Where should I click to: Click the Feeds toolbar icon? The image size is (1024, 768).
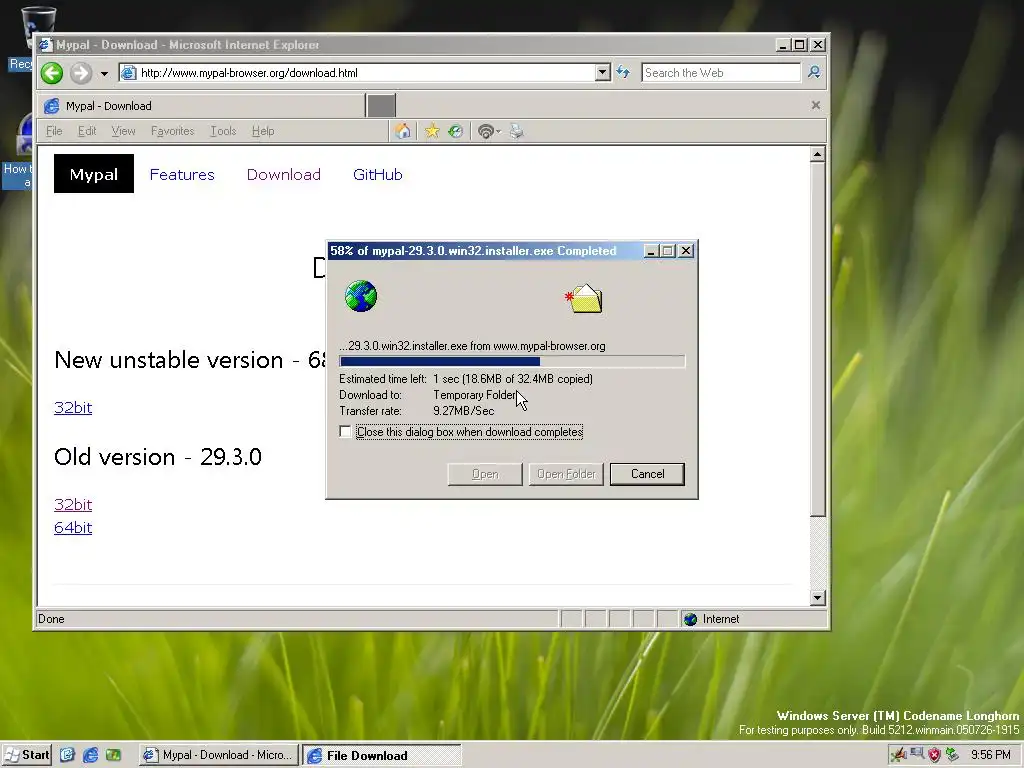(x=485, y=131)
